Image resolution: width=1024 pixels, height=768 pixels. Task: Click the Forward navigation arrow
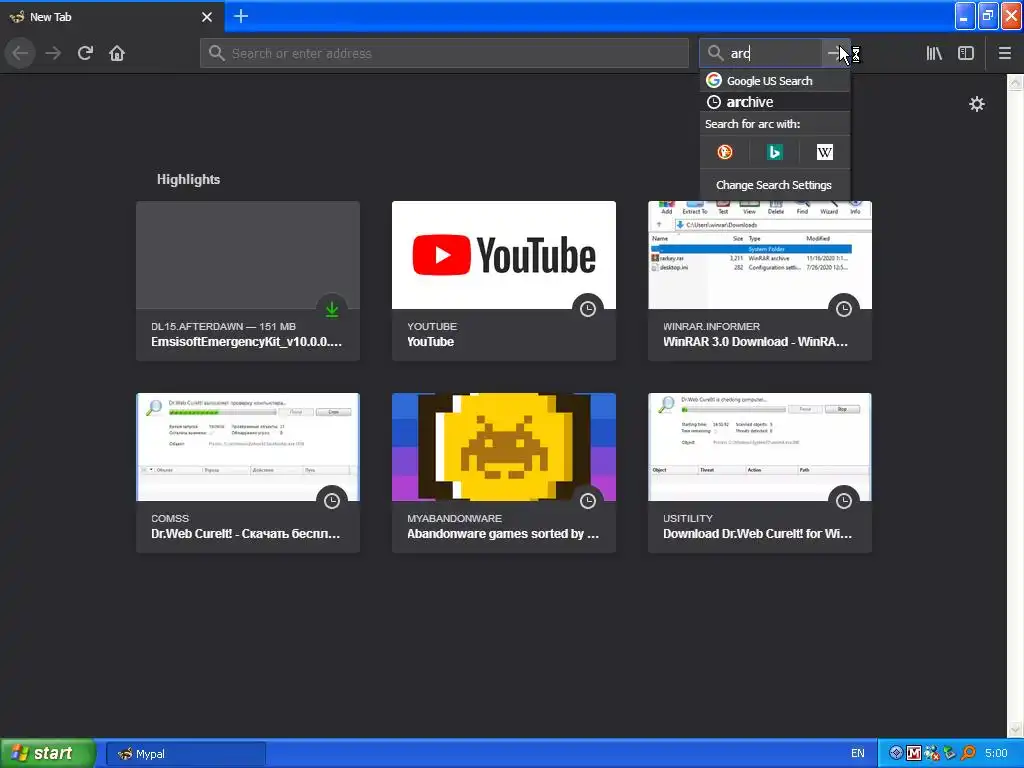click(53, 53)
